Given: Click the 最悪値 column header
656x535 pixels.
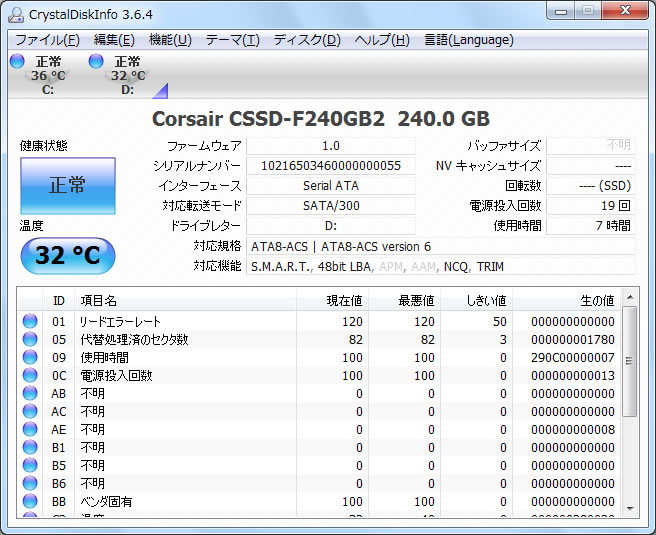Looking at the screenshot, I should (405, 300).
